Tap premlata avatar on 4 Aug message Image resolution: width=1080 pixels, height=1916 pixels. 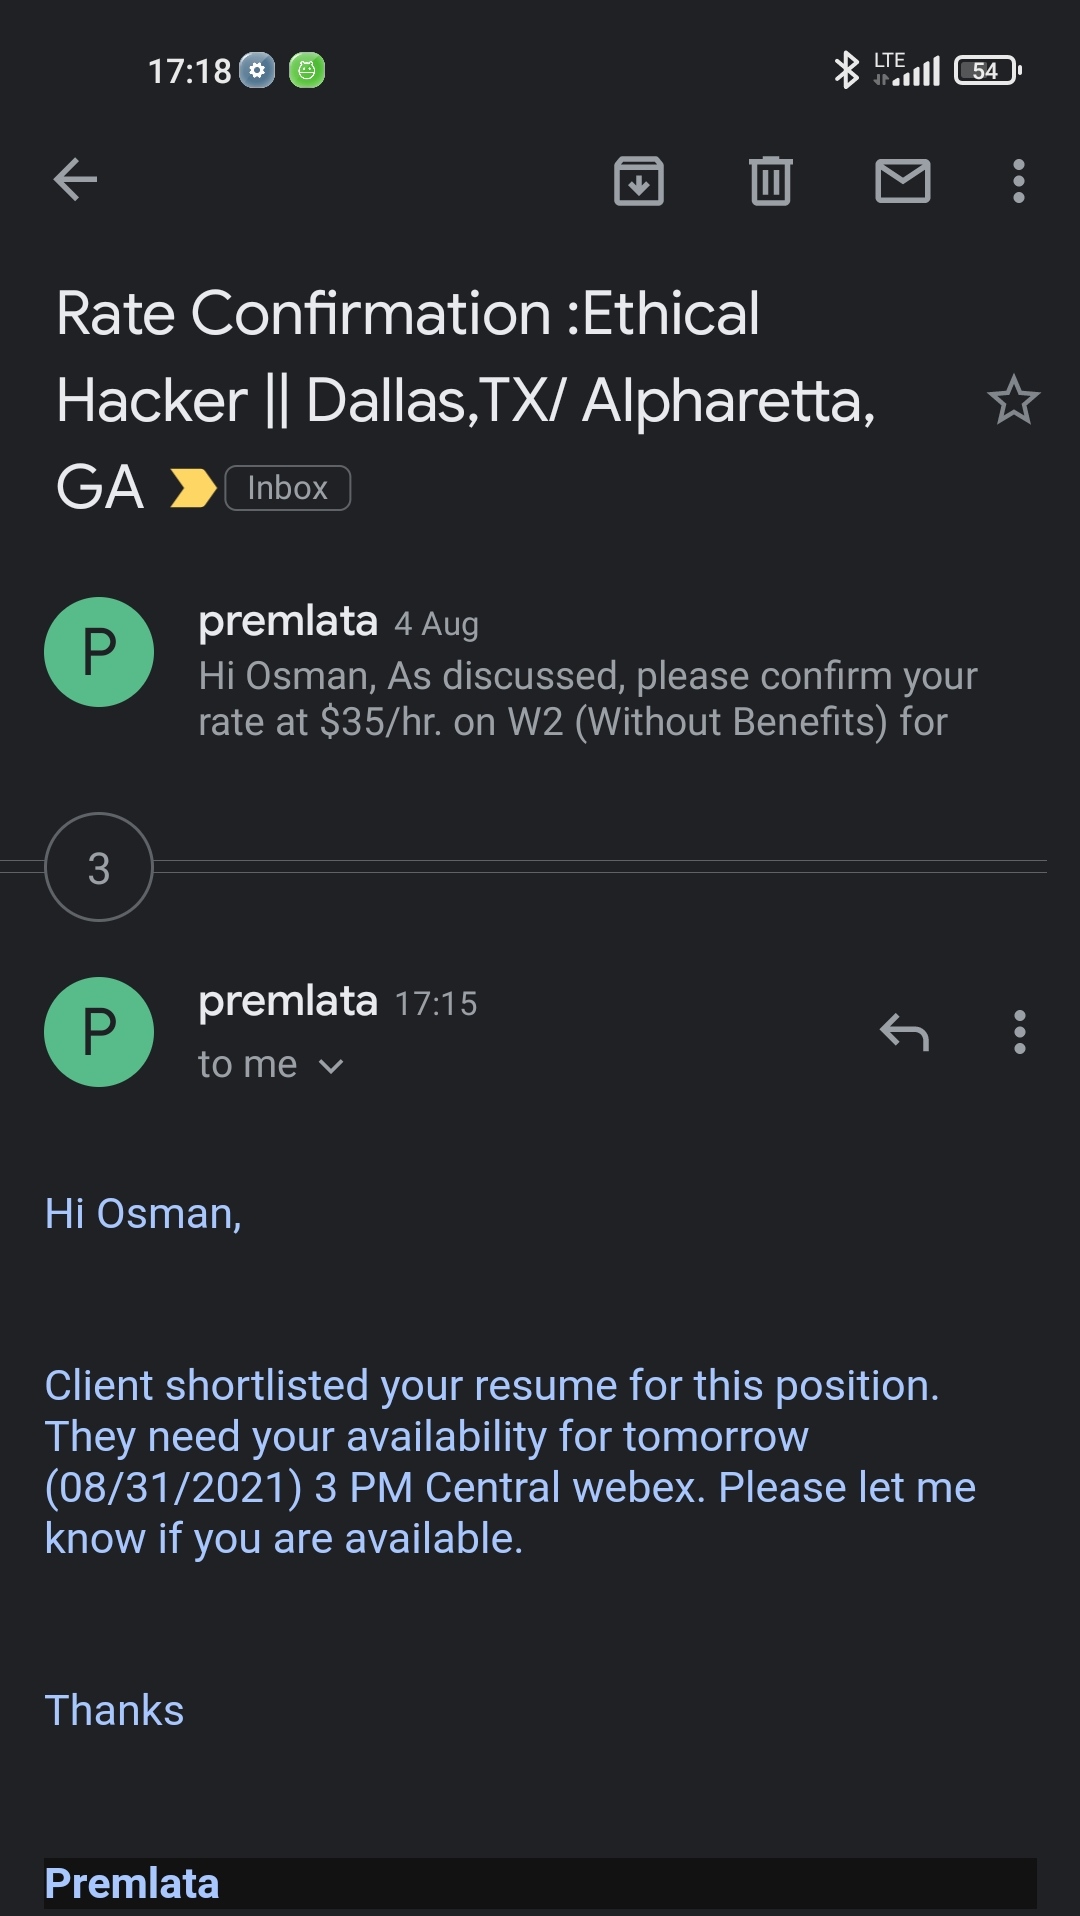99,652
